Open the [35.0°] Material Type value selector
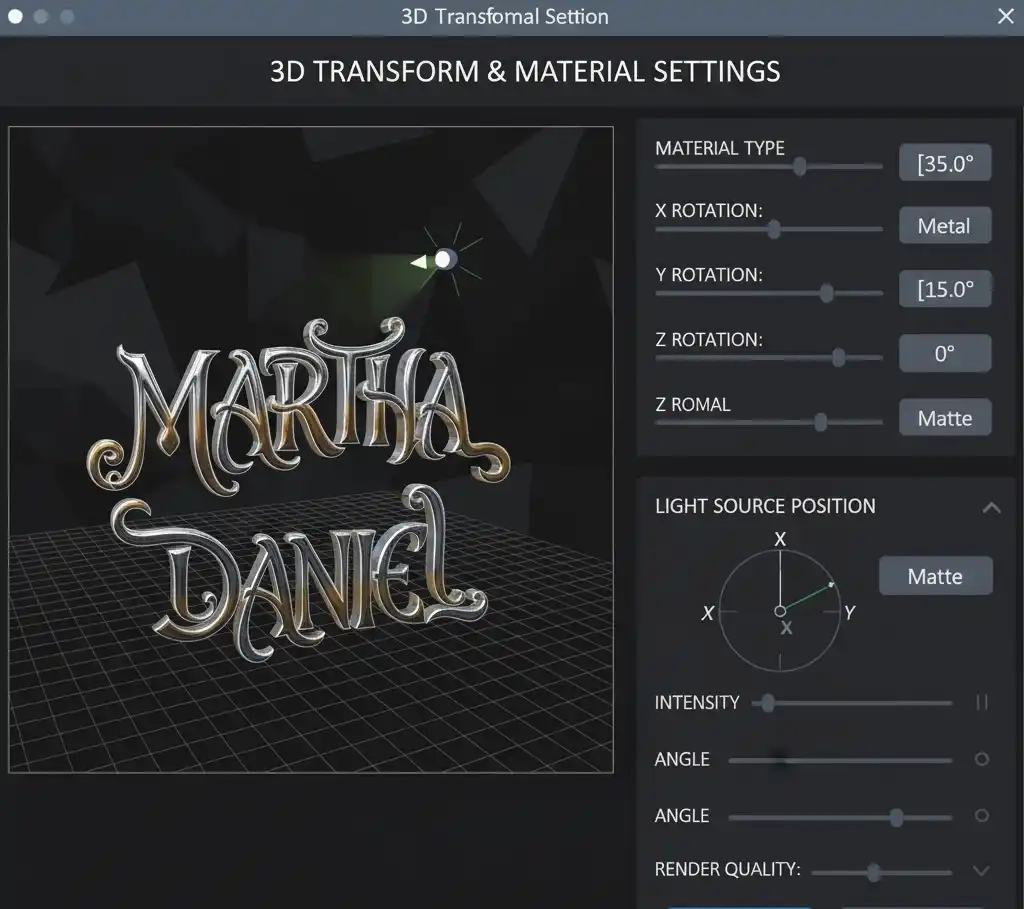 [944, 162]
